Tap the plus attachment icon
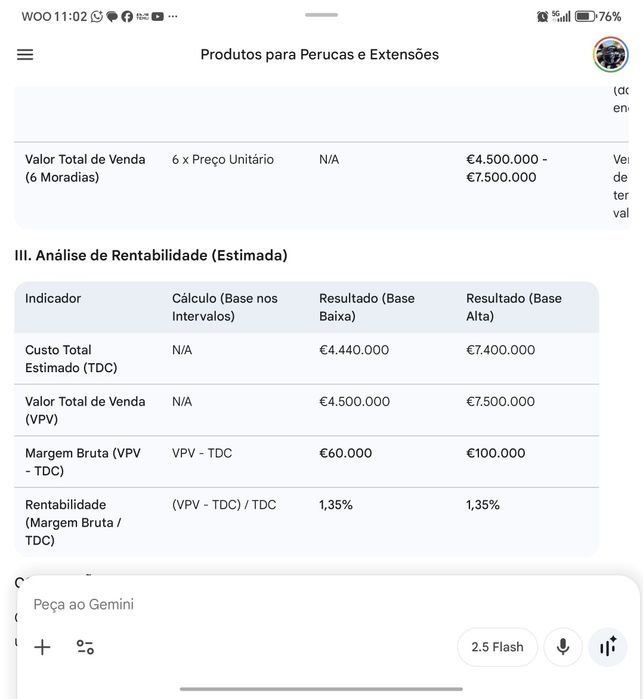Image resolution: width=643 pixels, height=699 pixels. [42, 647]
